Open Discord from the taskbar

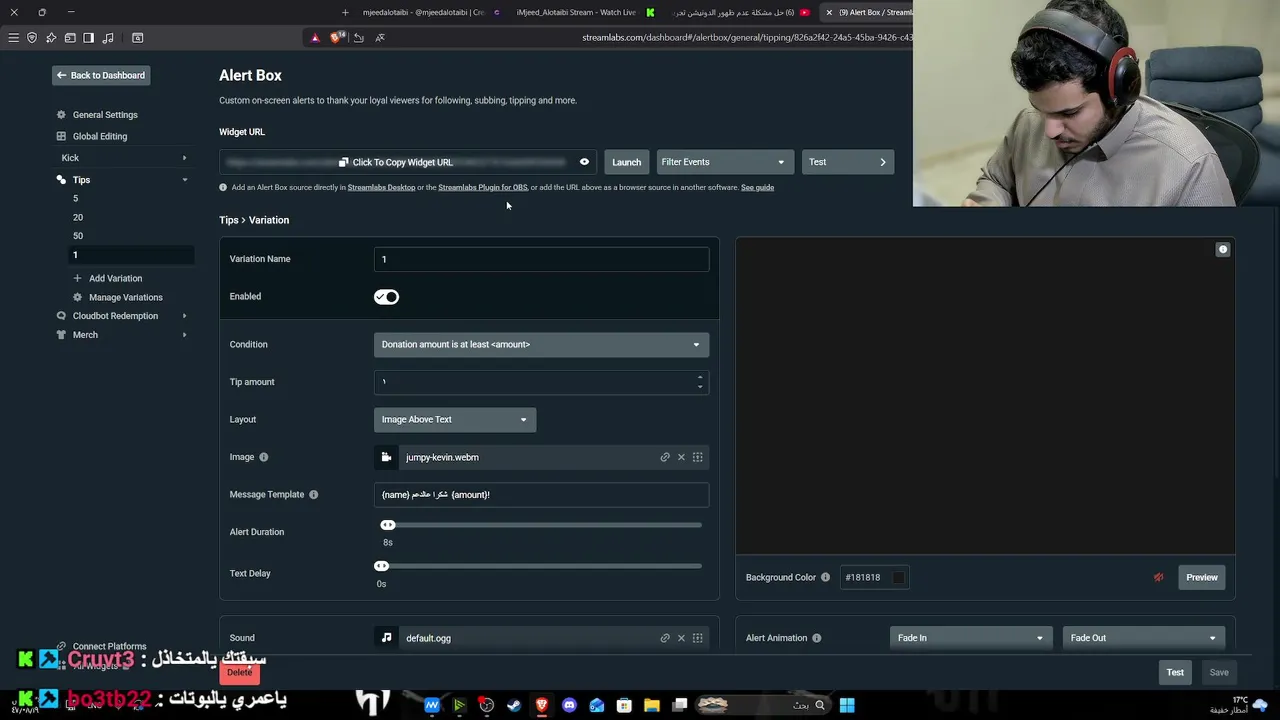tap(569, 705)
